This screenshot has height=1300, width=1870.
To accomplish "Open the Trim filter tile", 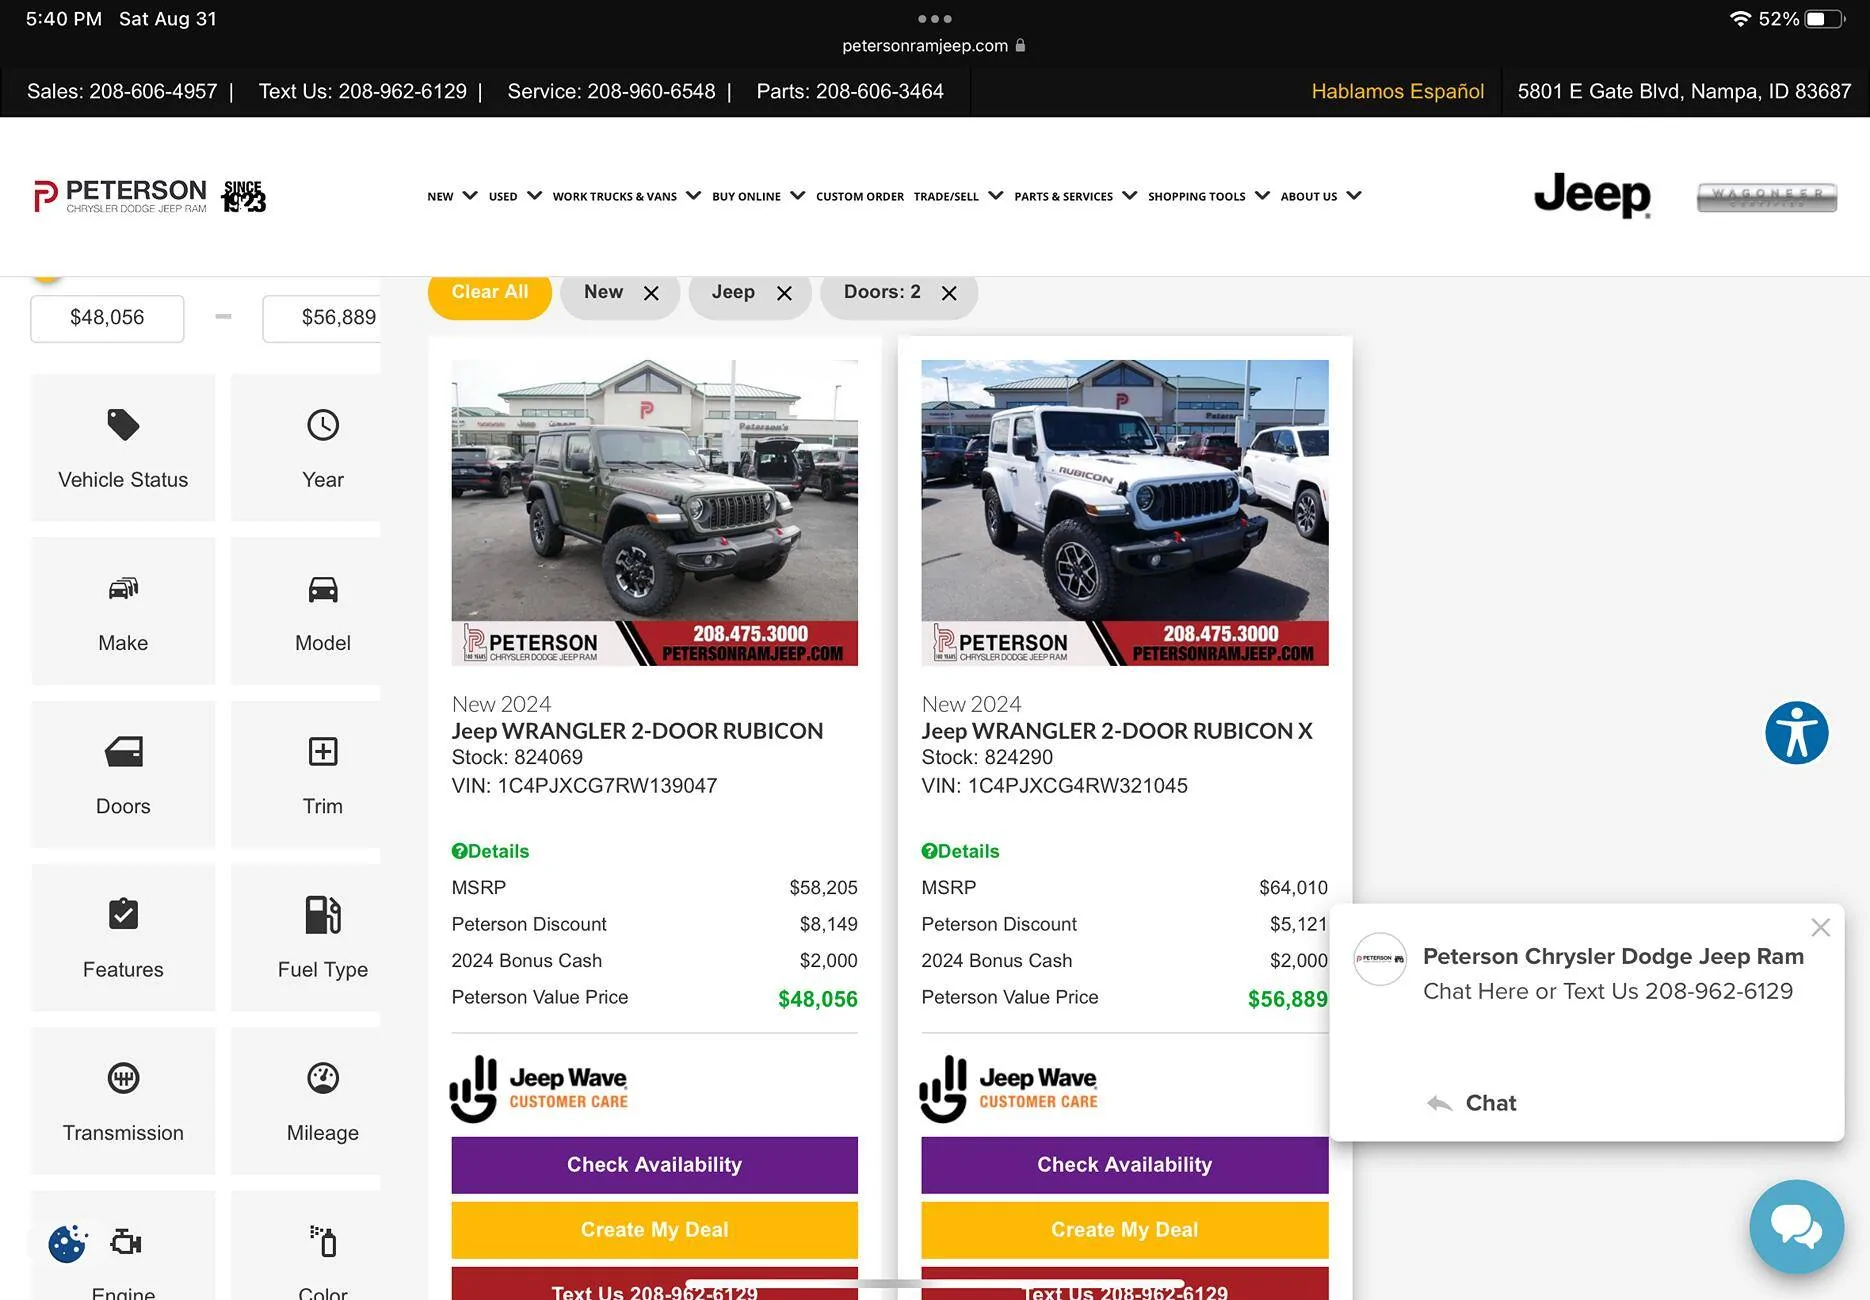I will [306, 774].
